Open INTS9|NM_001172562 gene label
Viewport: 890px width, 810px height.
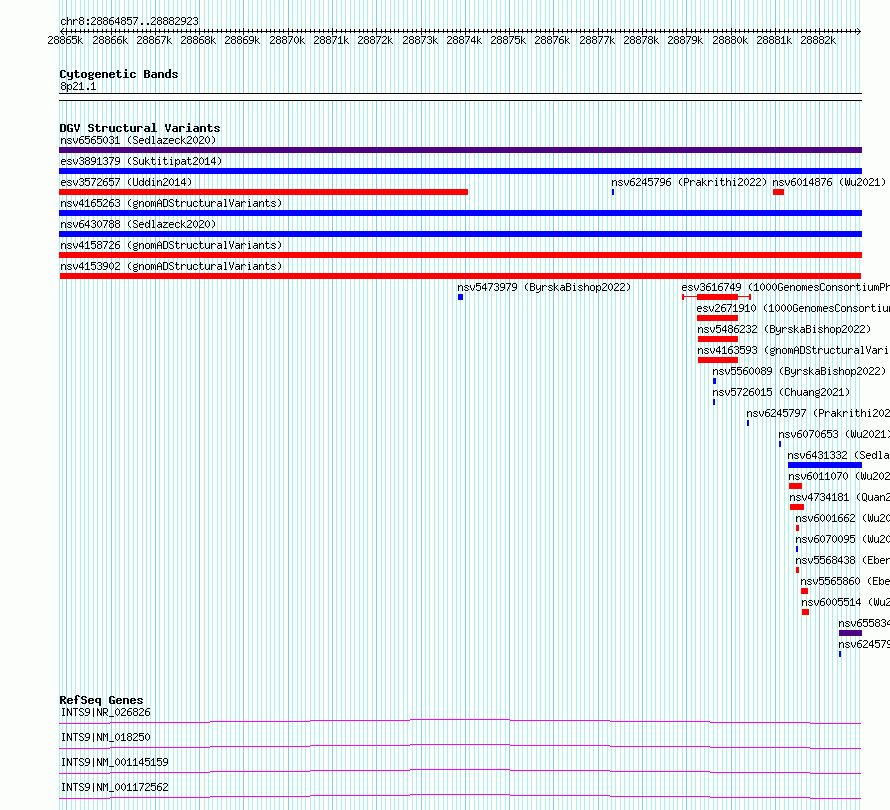[x=115, y=787]
